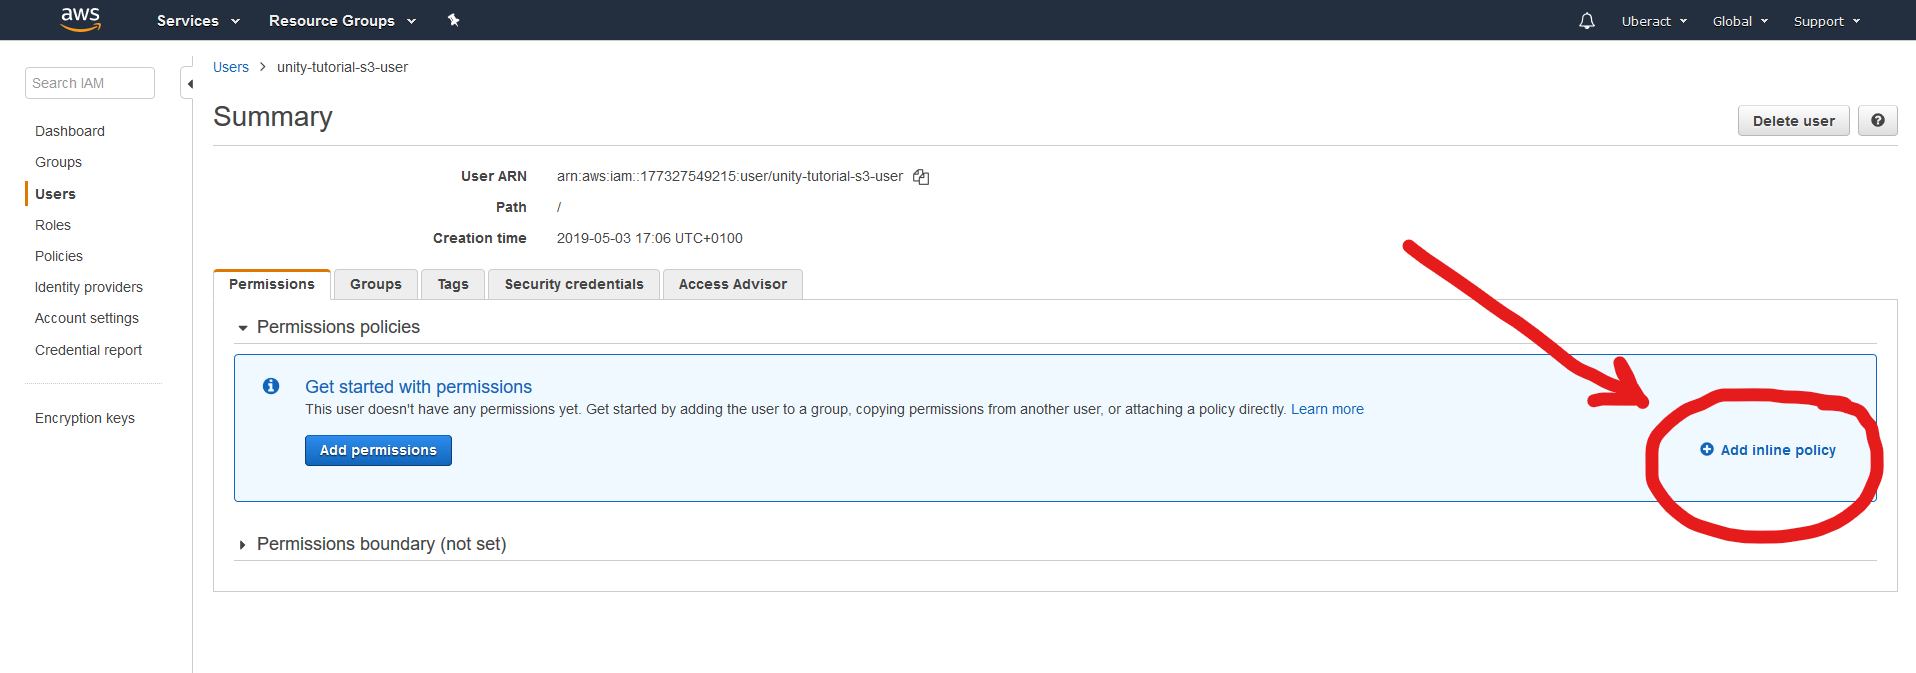This screenshot has height=673, width=1916.
Task: Click the Summary page heading
Action: coord(273,117)
